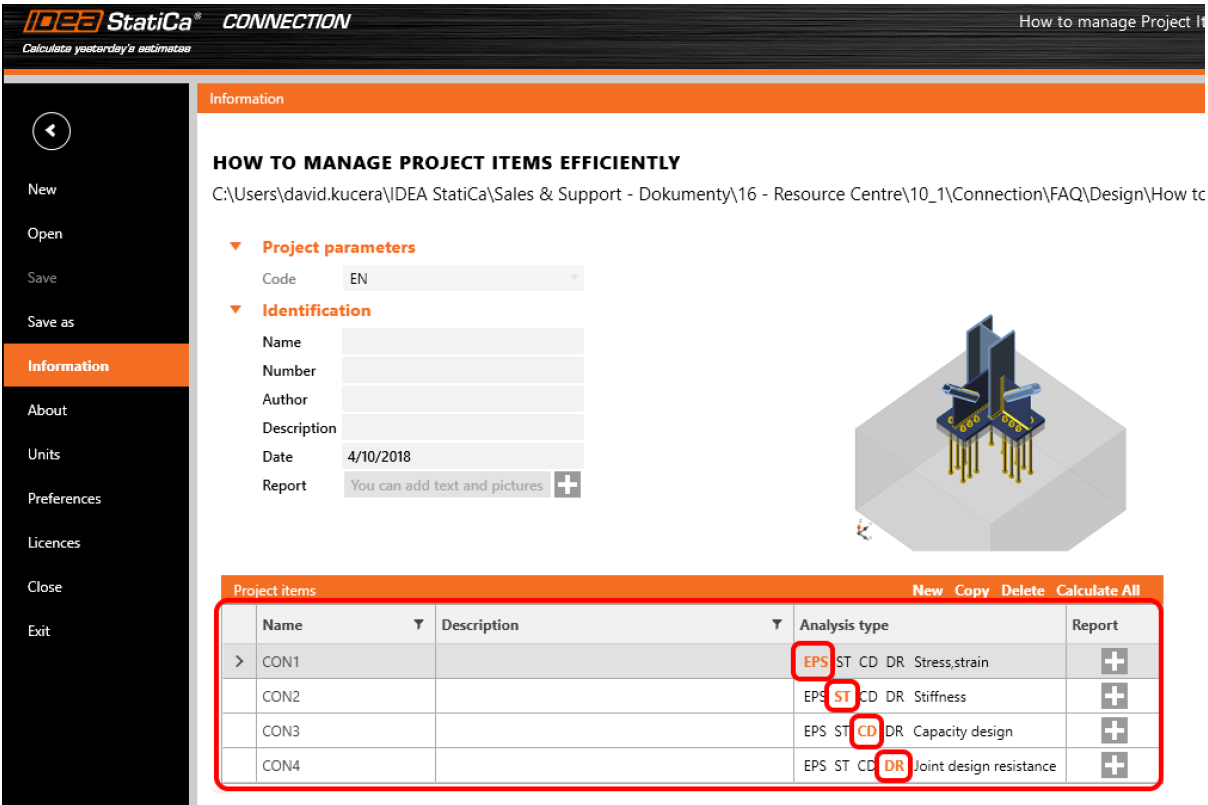Select the CON1 name cell
The image size is (1208, 805).
pos(346,661)
